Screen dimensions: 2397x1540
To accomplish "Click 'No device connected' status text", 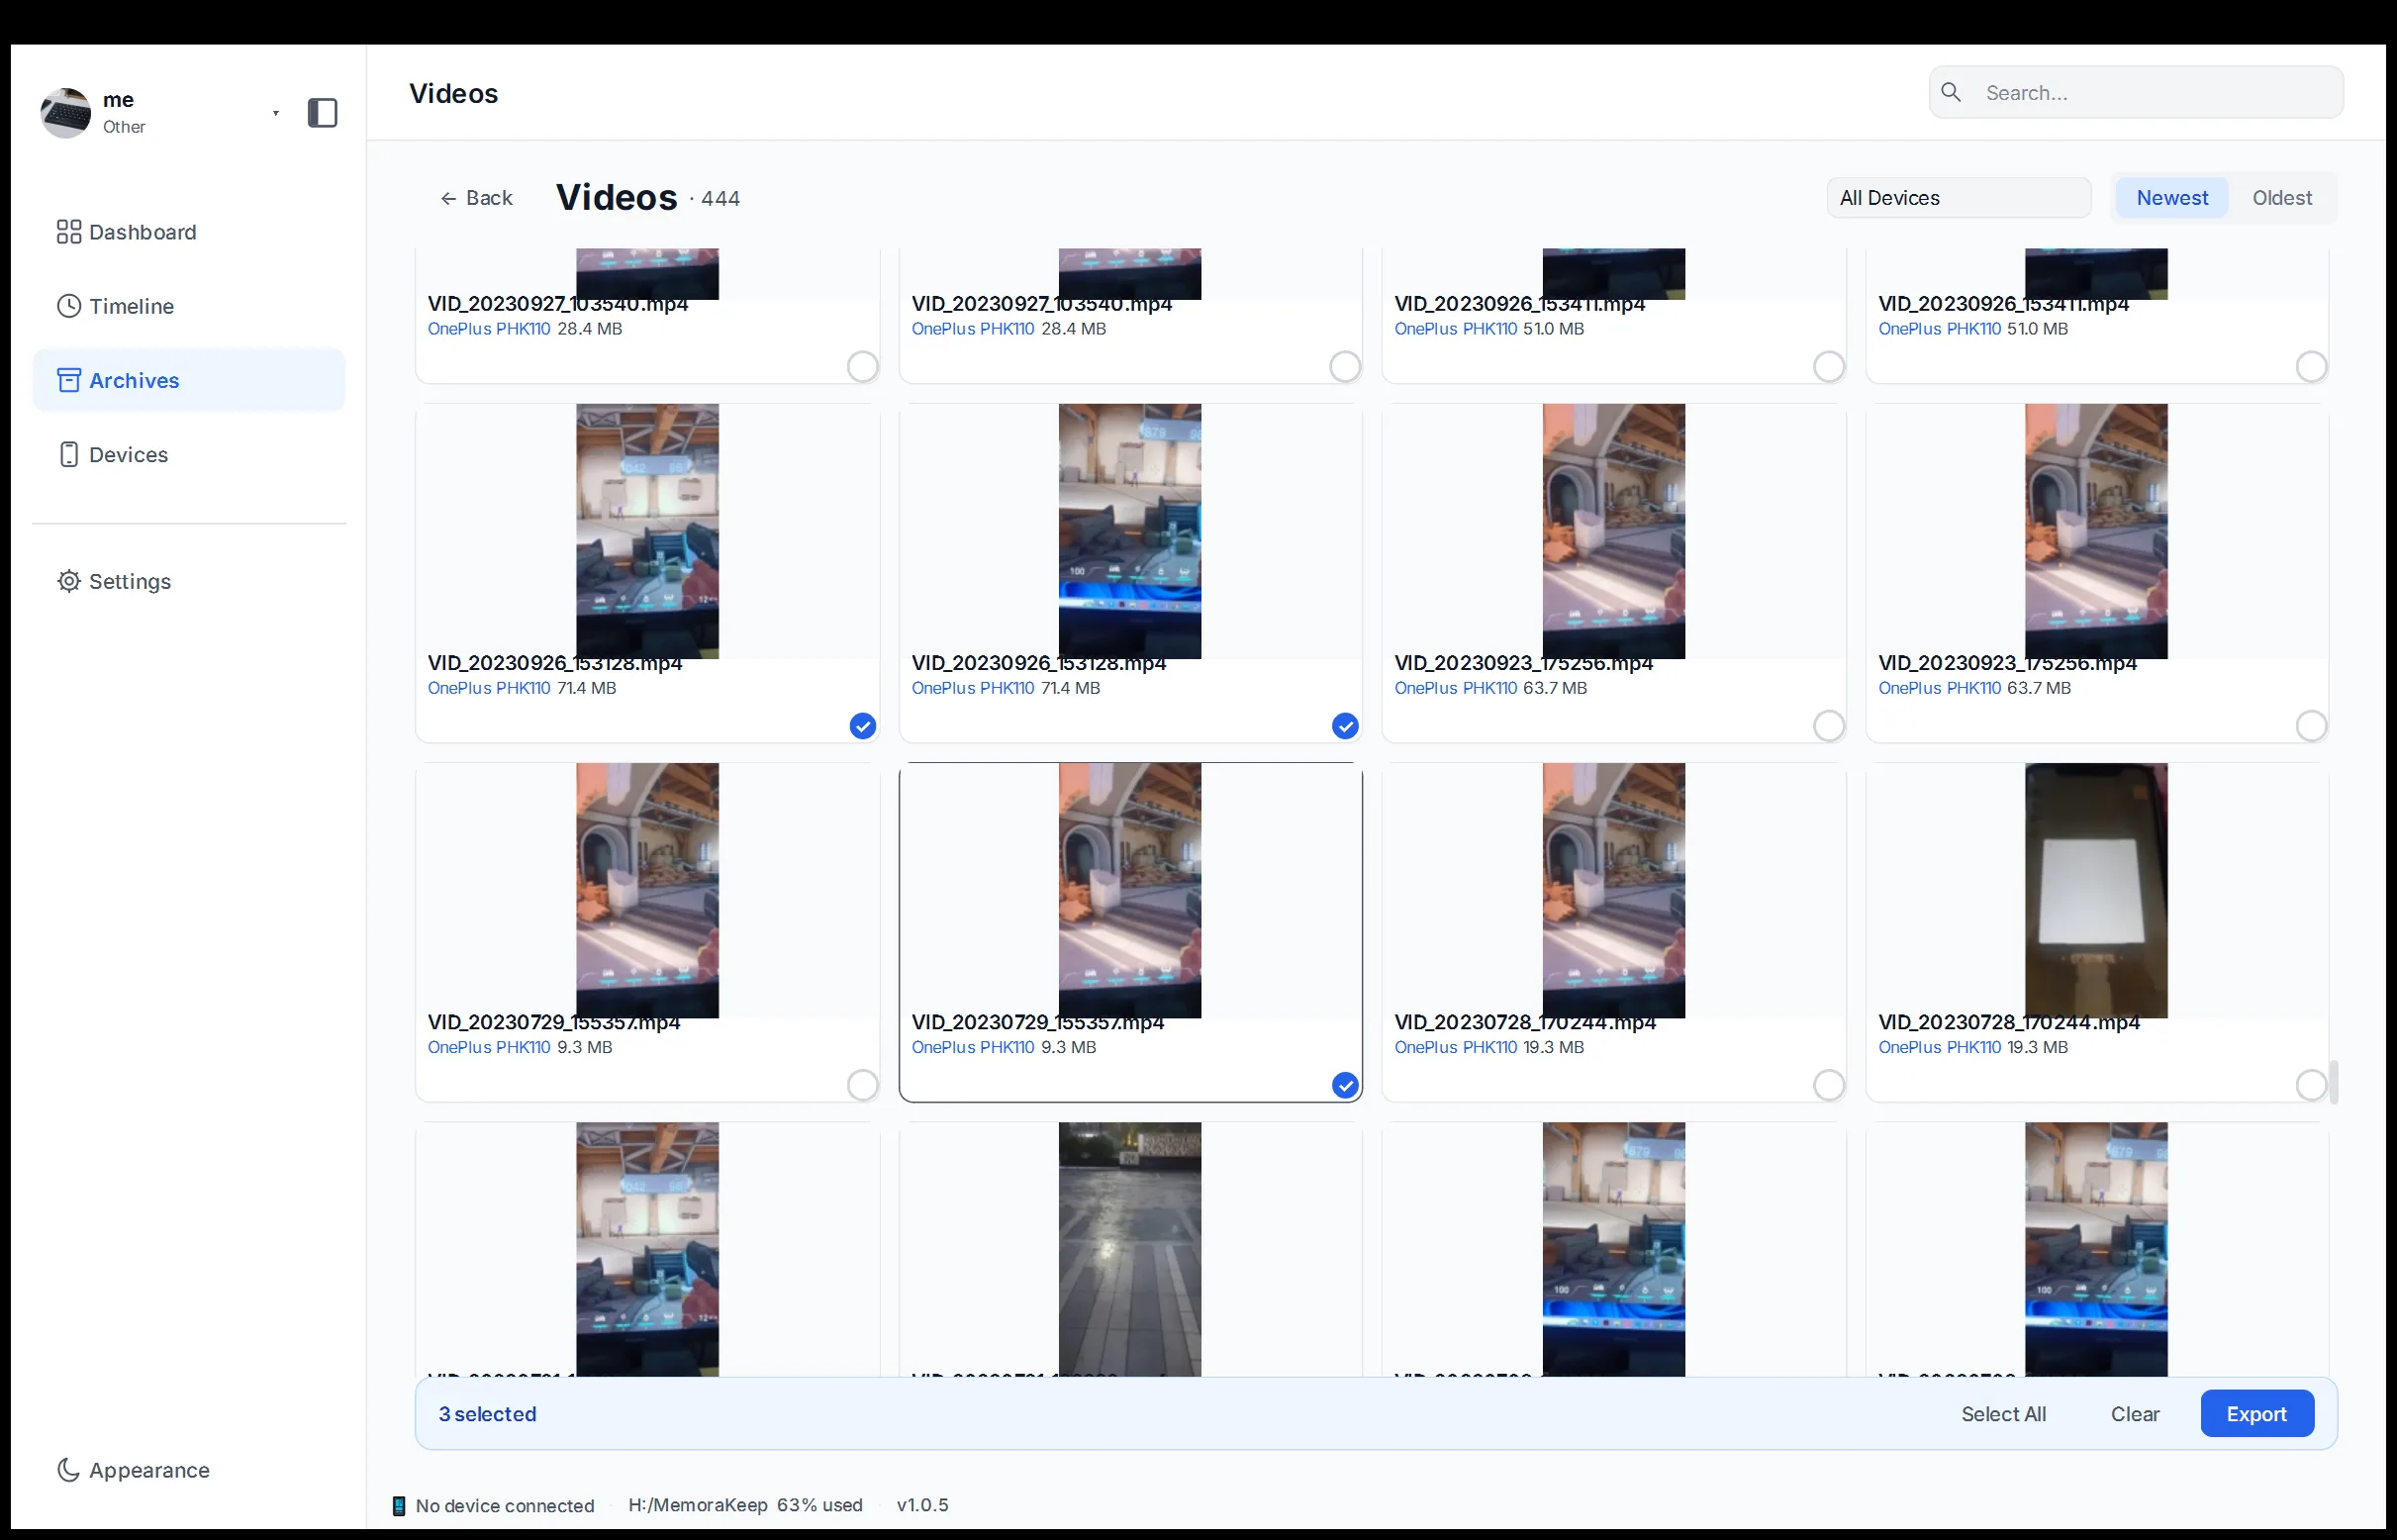I will tap(504, 1505).
